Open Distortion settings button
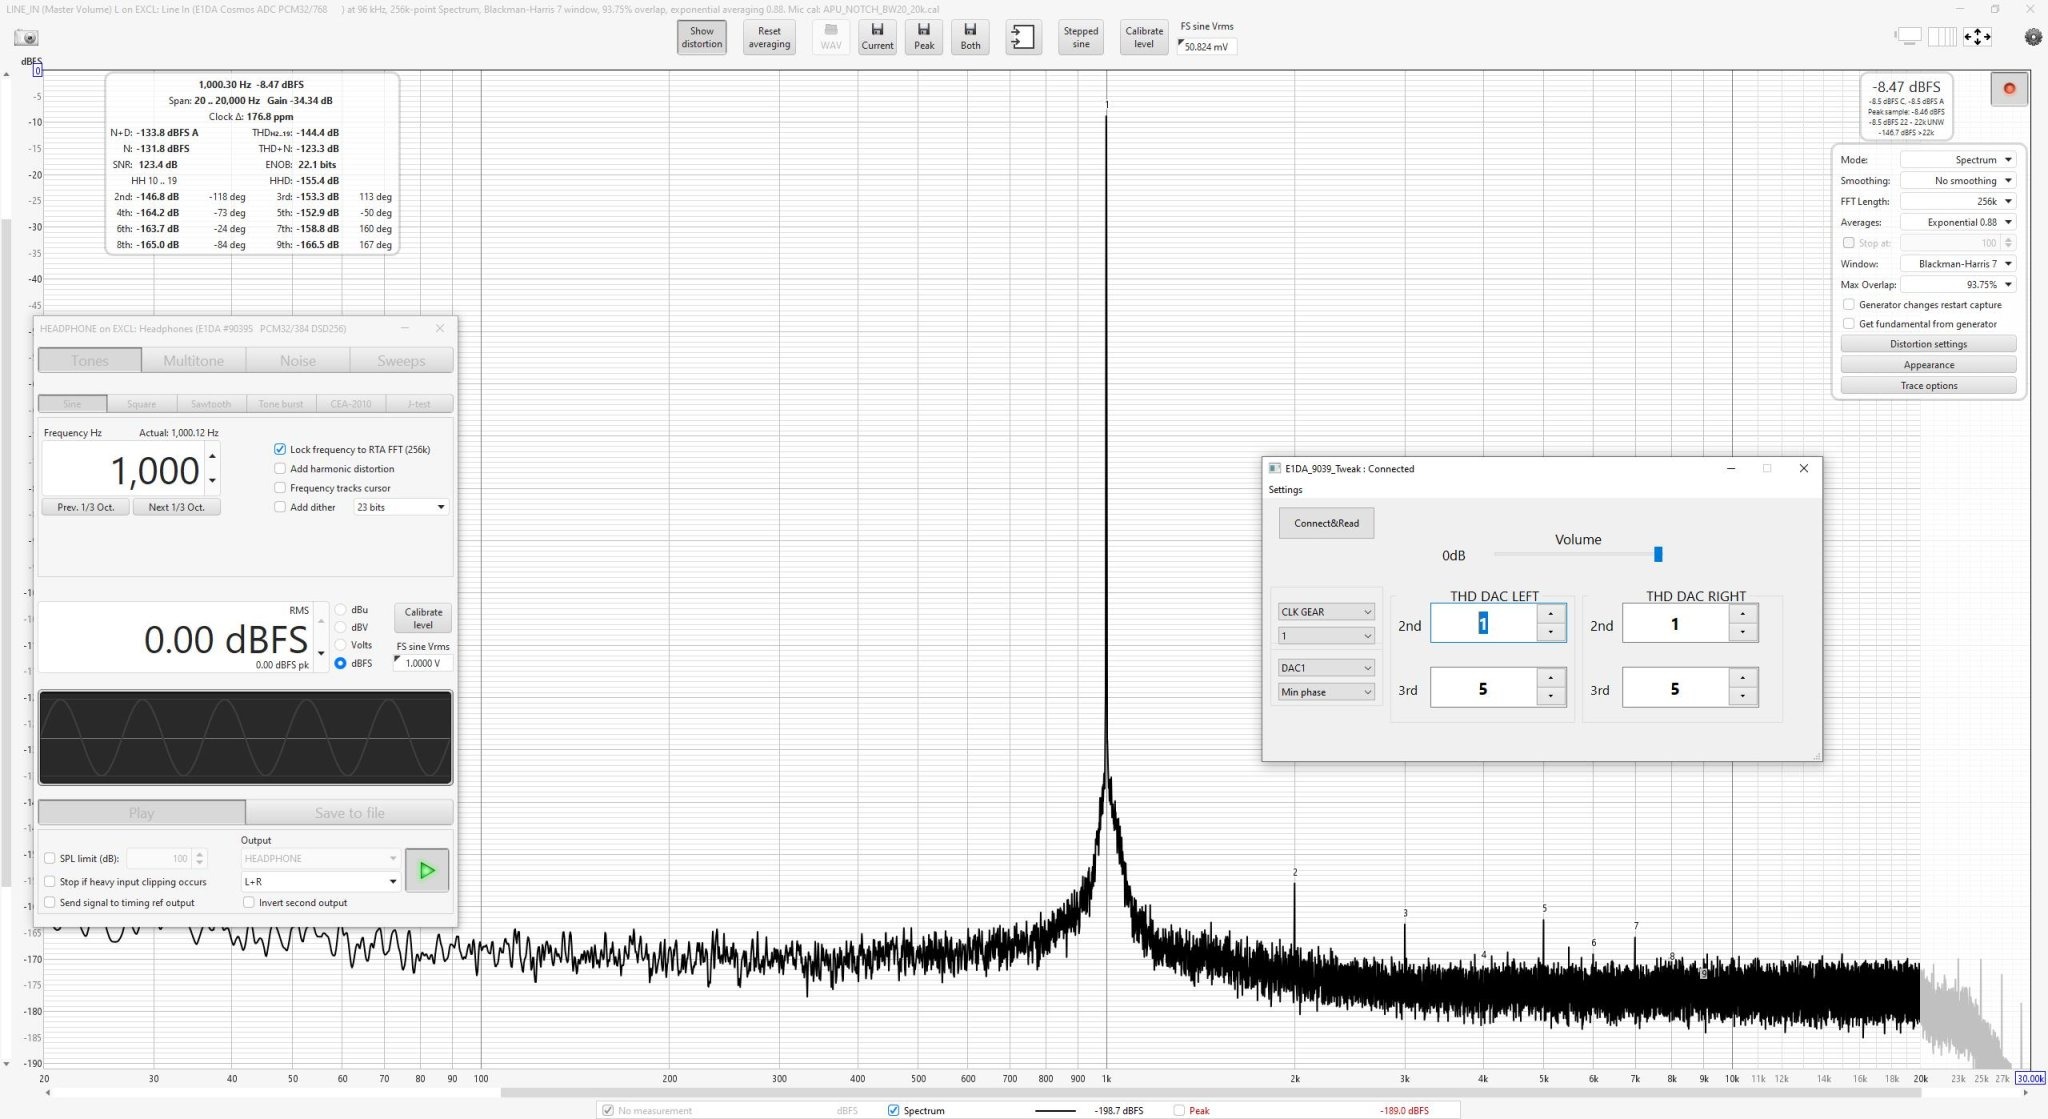 point(1928,344)
